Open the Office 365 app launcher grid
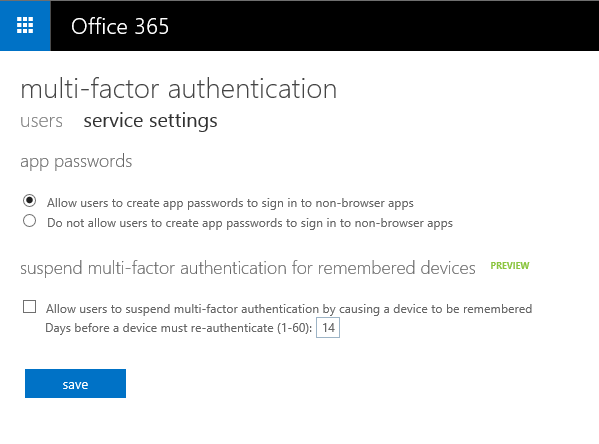This screenshot has height=444, width=599. click(25, 26)
